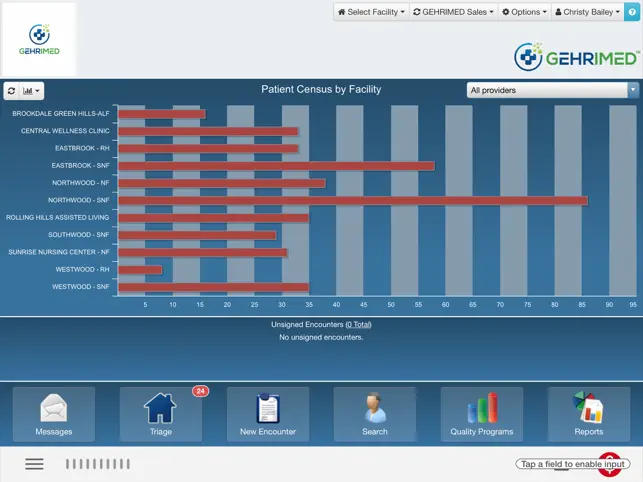Click the Southwood - SNF bar
Screen dimensions: 643x482
point(197,235)
